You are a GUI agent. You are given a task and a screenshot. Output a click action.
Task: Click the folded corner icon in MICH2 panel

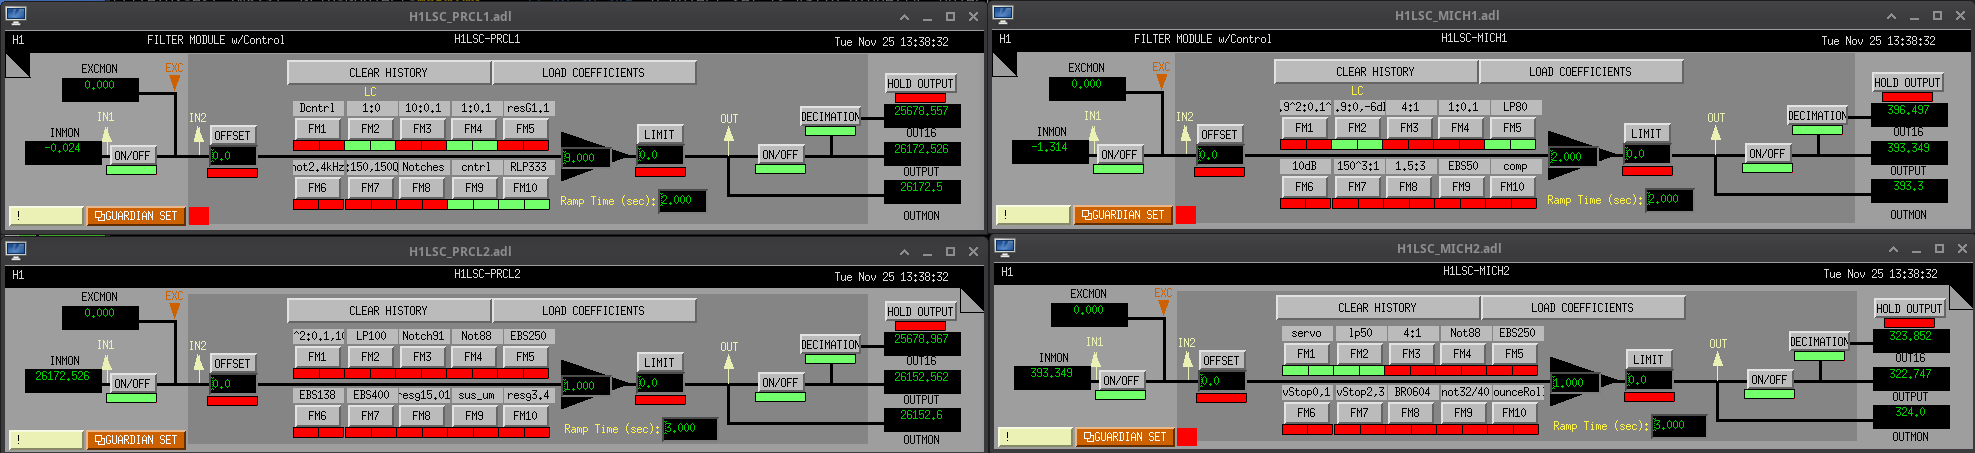1006,294
